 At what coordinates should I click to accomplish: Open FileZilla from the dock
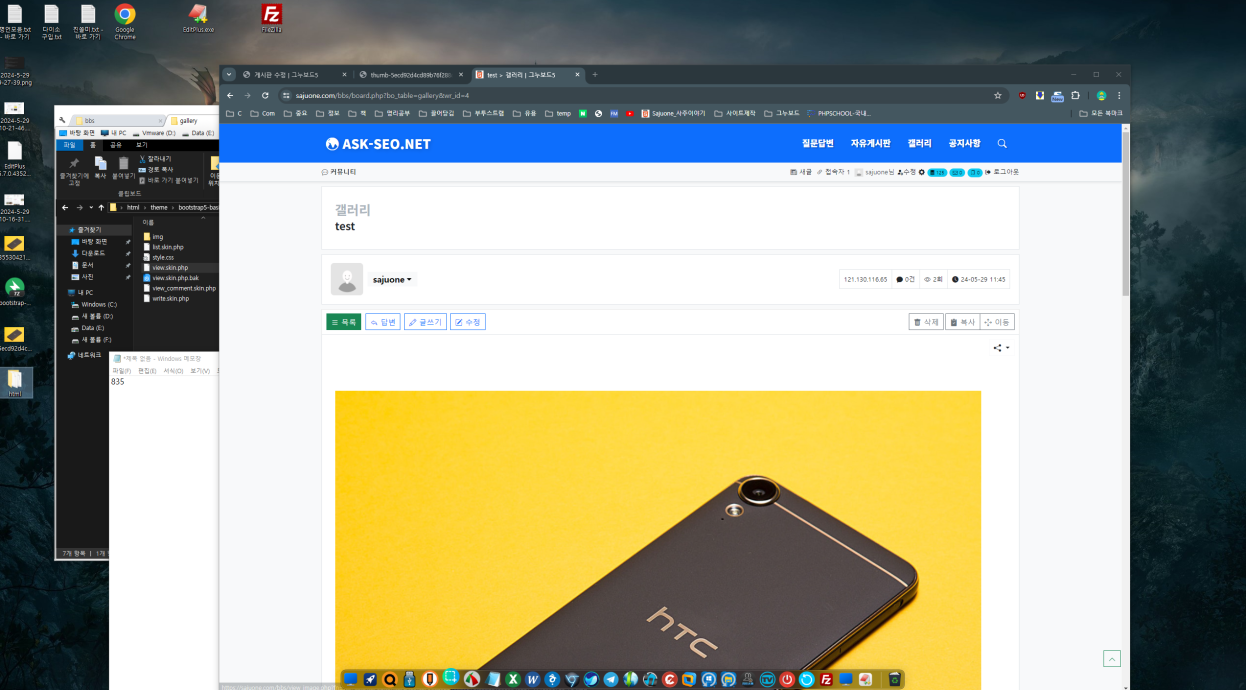click(x=826, y=679)
